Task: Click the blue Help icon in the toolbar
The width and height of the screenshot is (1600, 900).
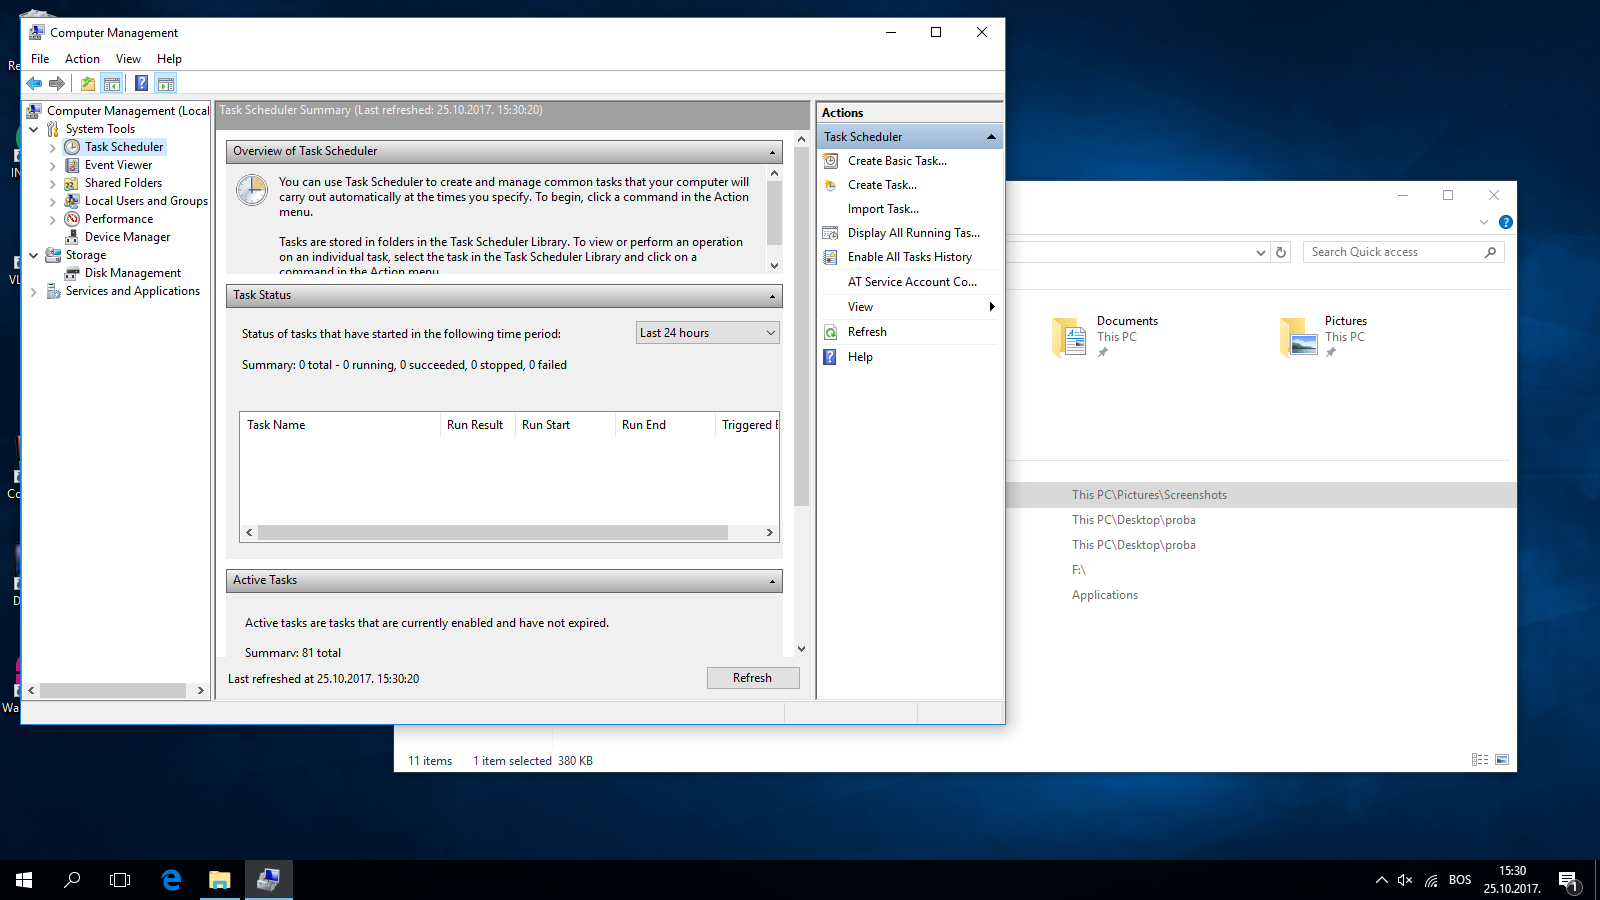Action: click(x=142, y=84)
